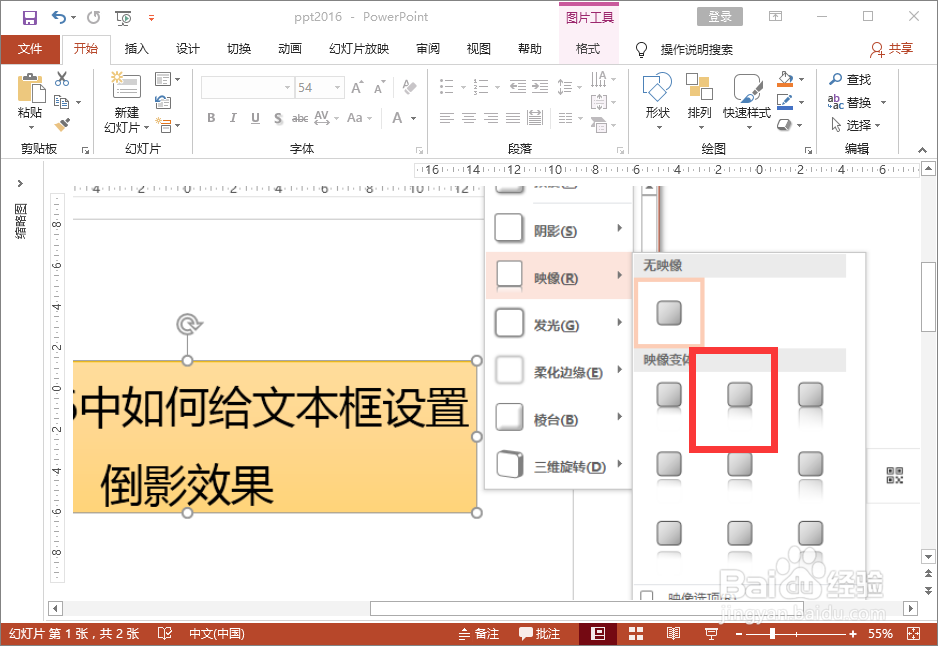938x646 pixels.
Task: Open Quick Styles gallery
Action: pos(747,102)
